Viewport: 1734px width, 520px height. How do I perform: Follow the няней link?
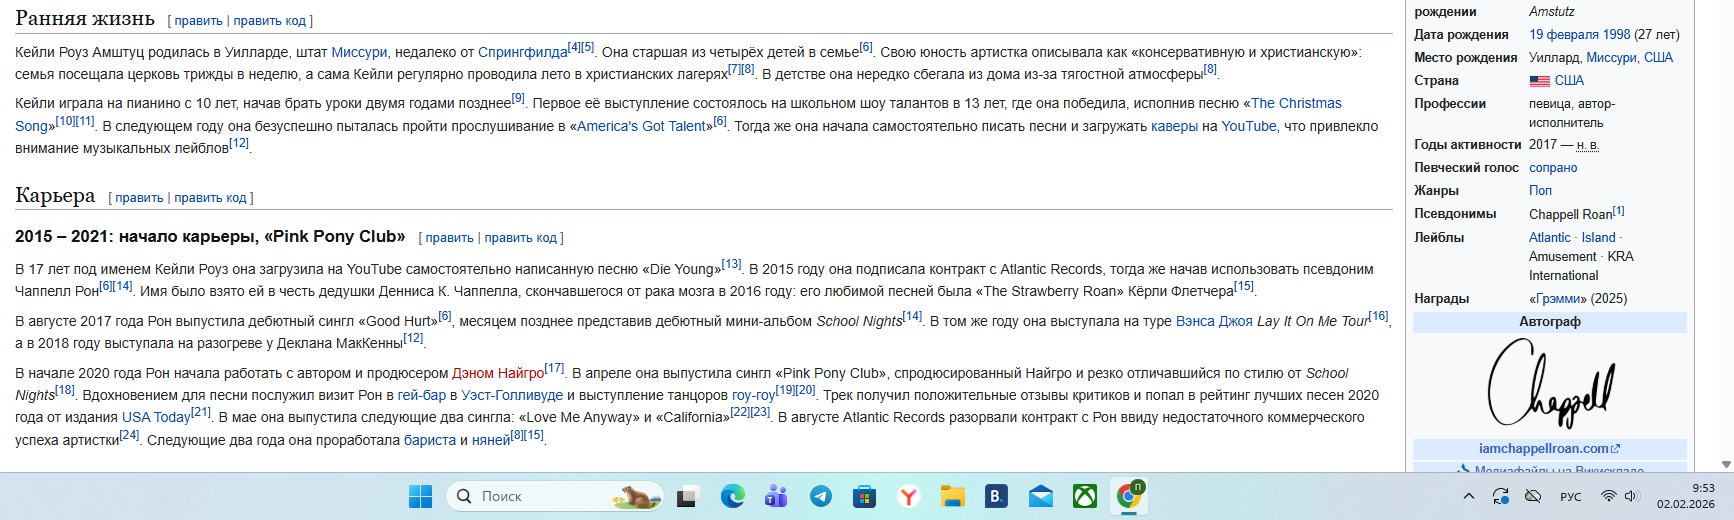click(x=490, y=440)
